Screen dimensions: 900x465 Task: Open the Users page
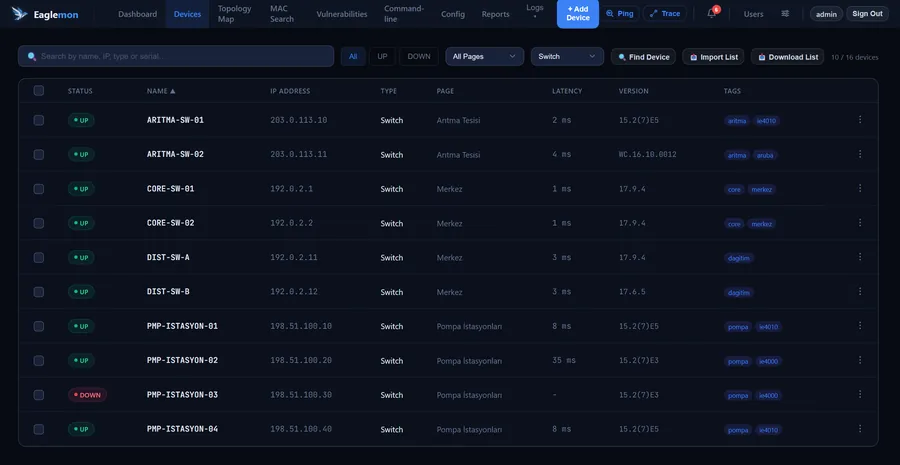753,14
